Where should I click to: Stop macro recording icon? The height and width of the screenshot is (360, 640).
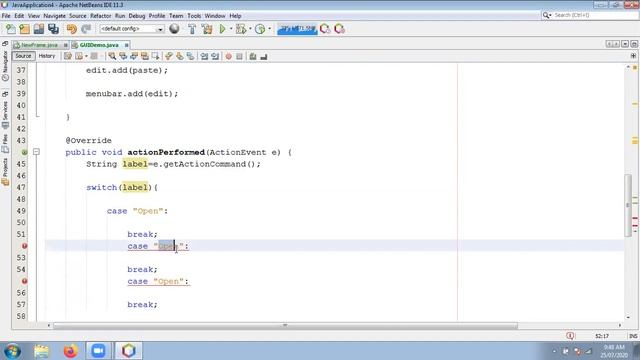click(x=240, y=56)
